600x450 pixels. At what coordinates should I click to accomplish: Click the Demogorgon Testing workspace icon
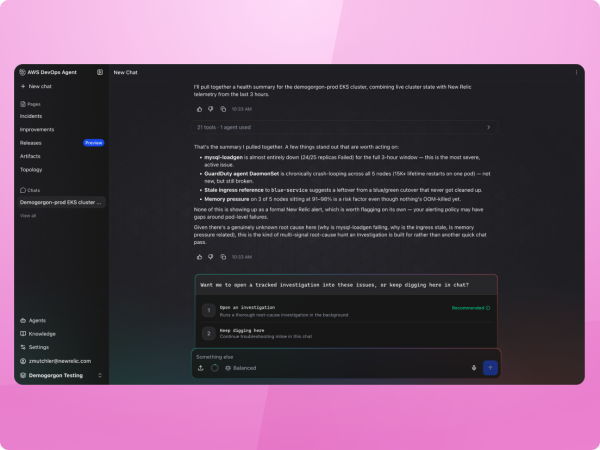point(23,375)
